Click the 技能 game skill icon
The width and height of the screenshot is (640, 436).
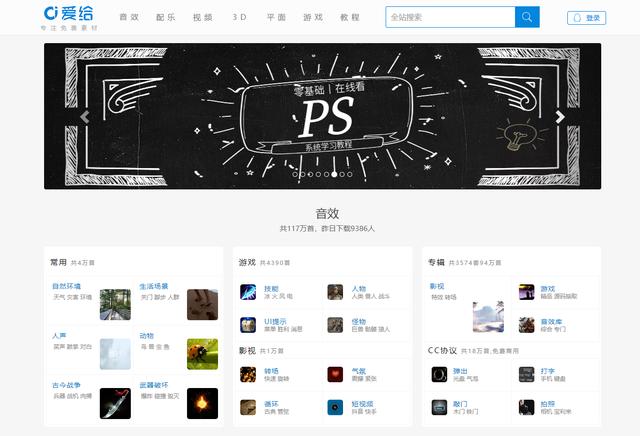point(248,292)
